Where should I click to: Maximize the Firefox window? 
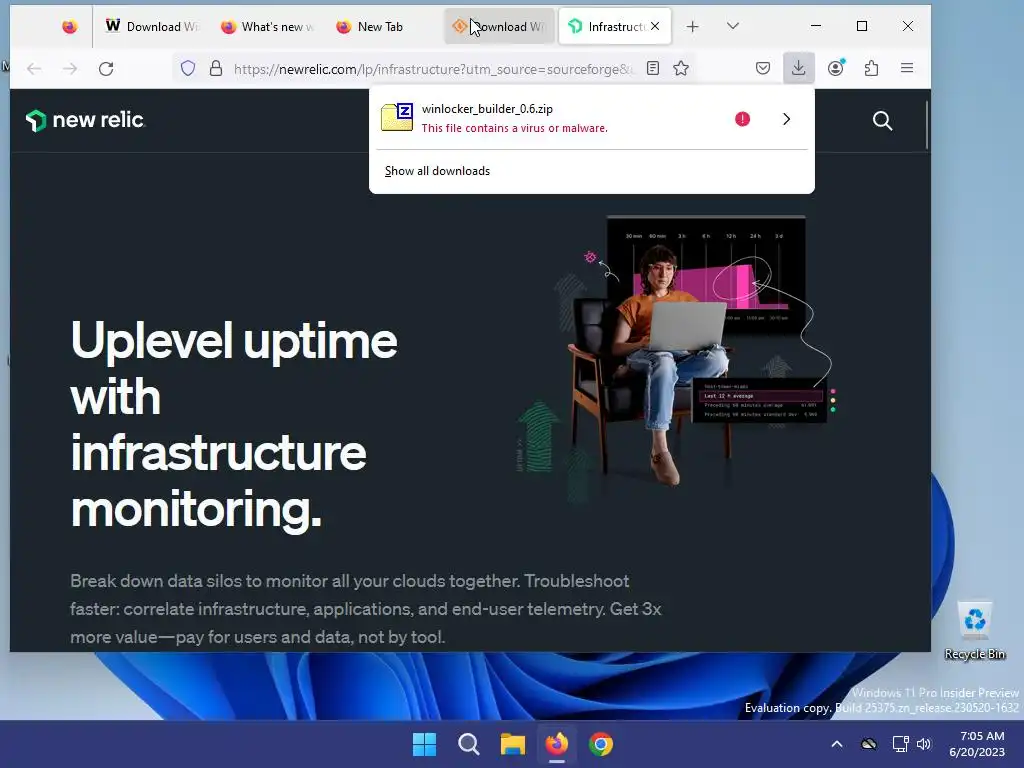(x=862, y=26)
